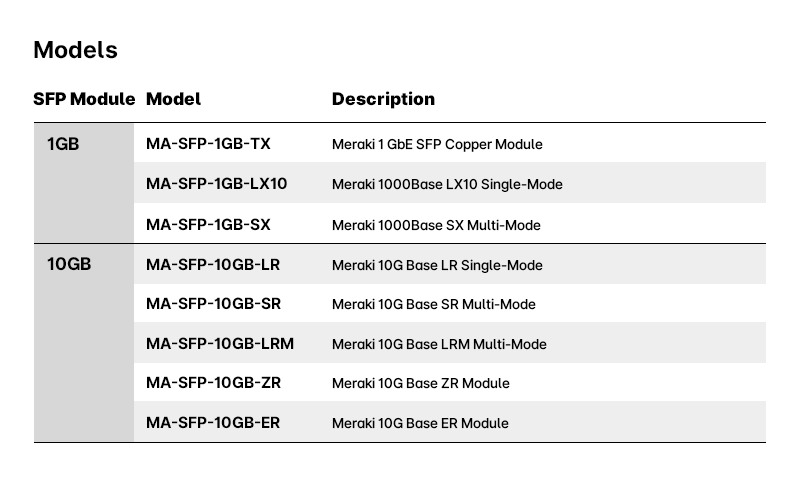Click the Models heading
Screen dimensions: 800x478
[75, 50]
